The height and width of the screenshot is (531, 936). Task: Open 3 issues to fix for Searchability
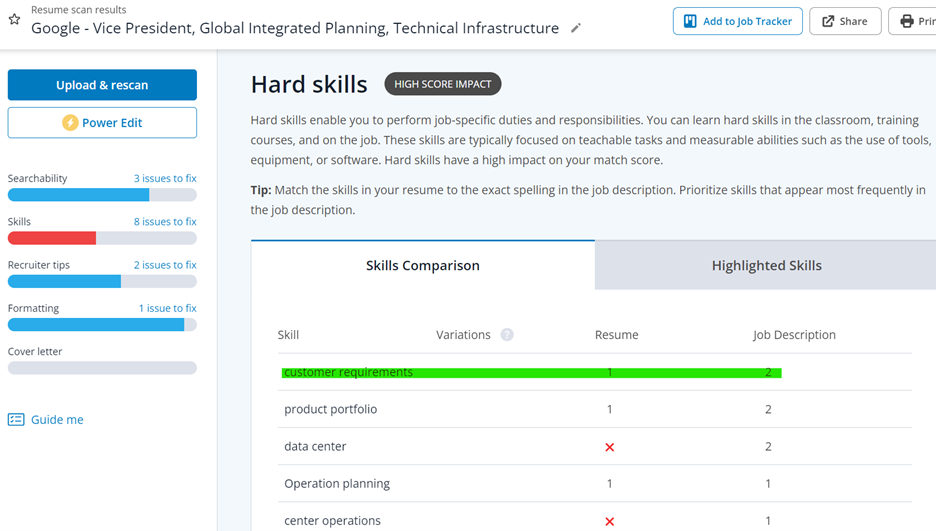(165, 178)
